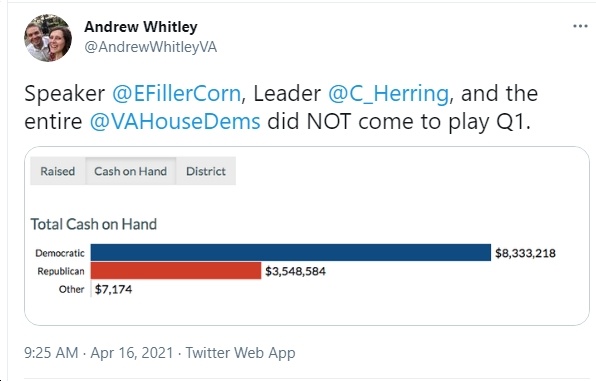The height and width of the screenshot is (381, 596).
Task: Open the 9:25 AM Apr 16, 2021 timestamp
Action: [98, 352]
